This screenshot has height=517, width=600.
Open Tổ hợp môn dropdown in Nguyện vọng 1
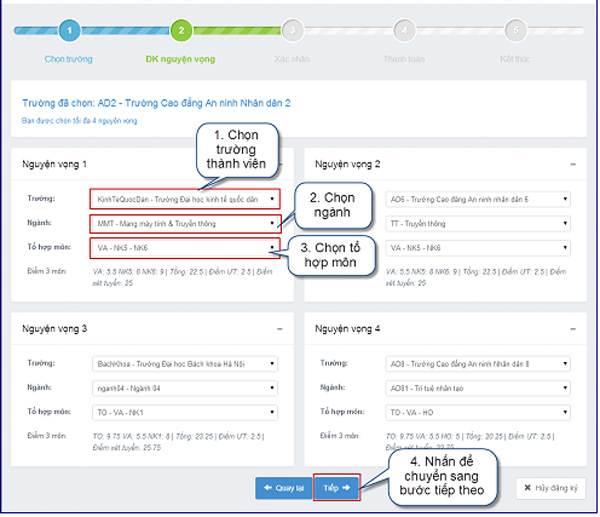pyautogui.click(x=184, y=247)
